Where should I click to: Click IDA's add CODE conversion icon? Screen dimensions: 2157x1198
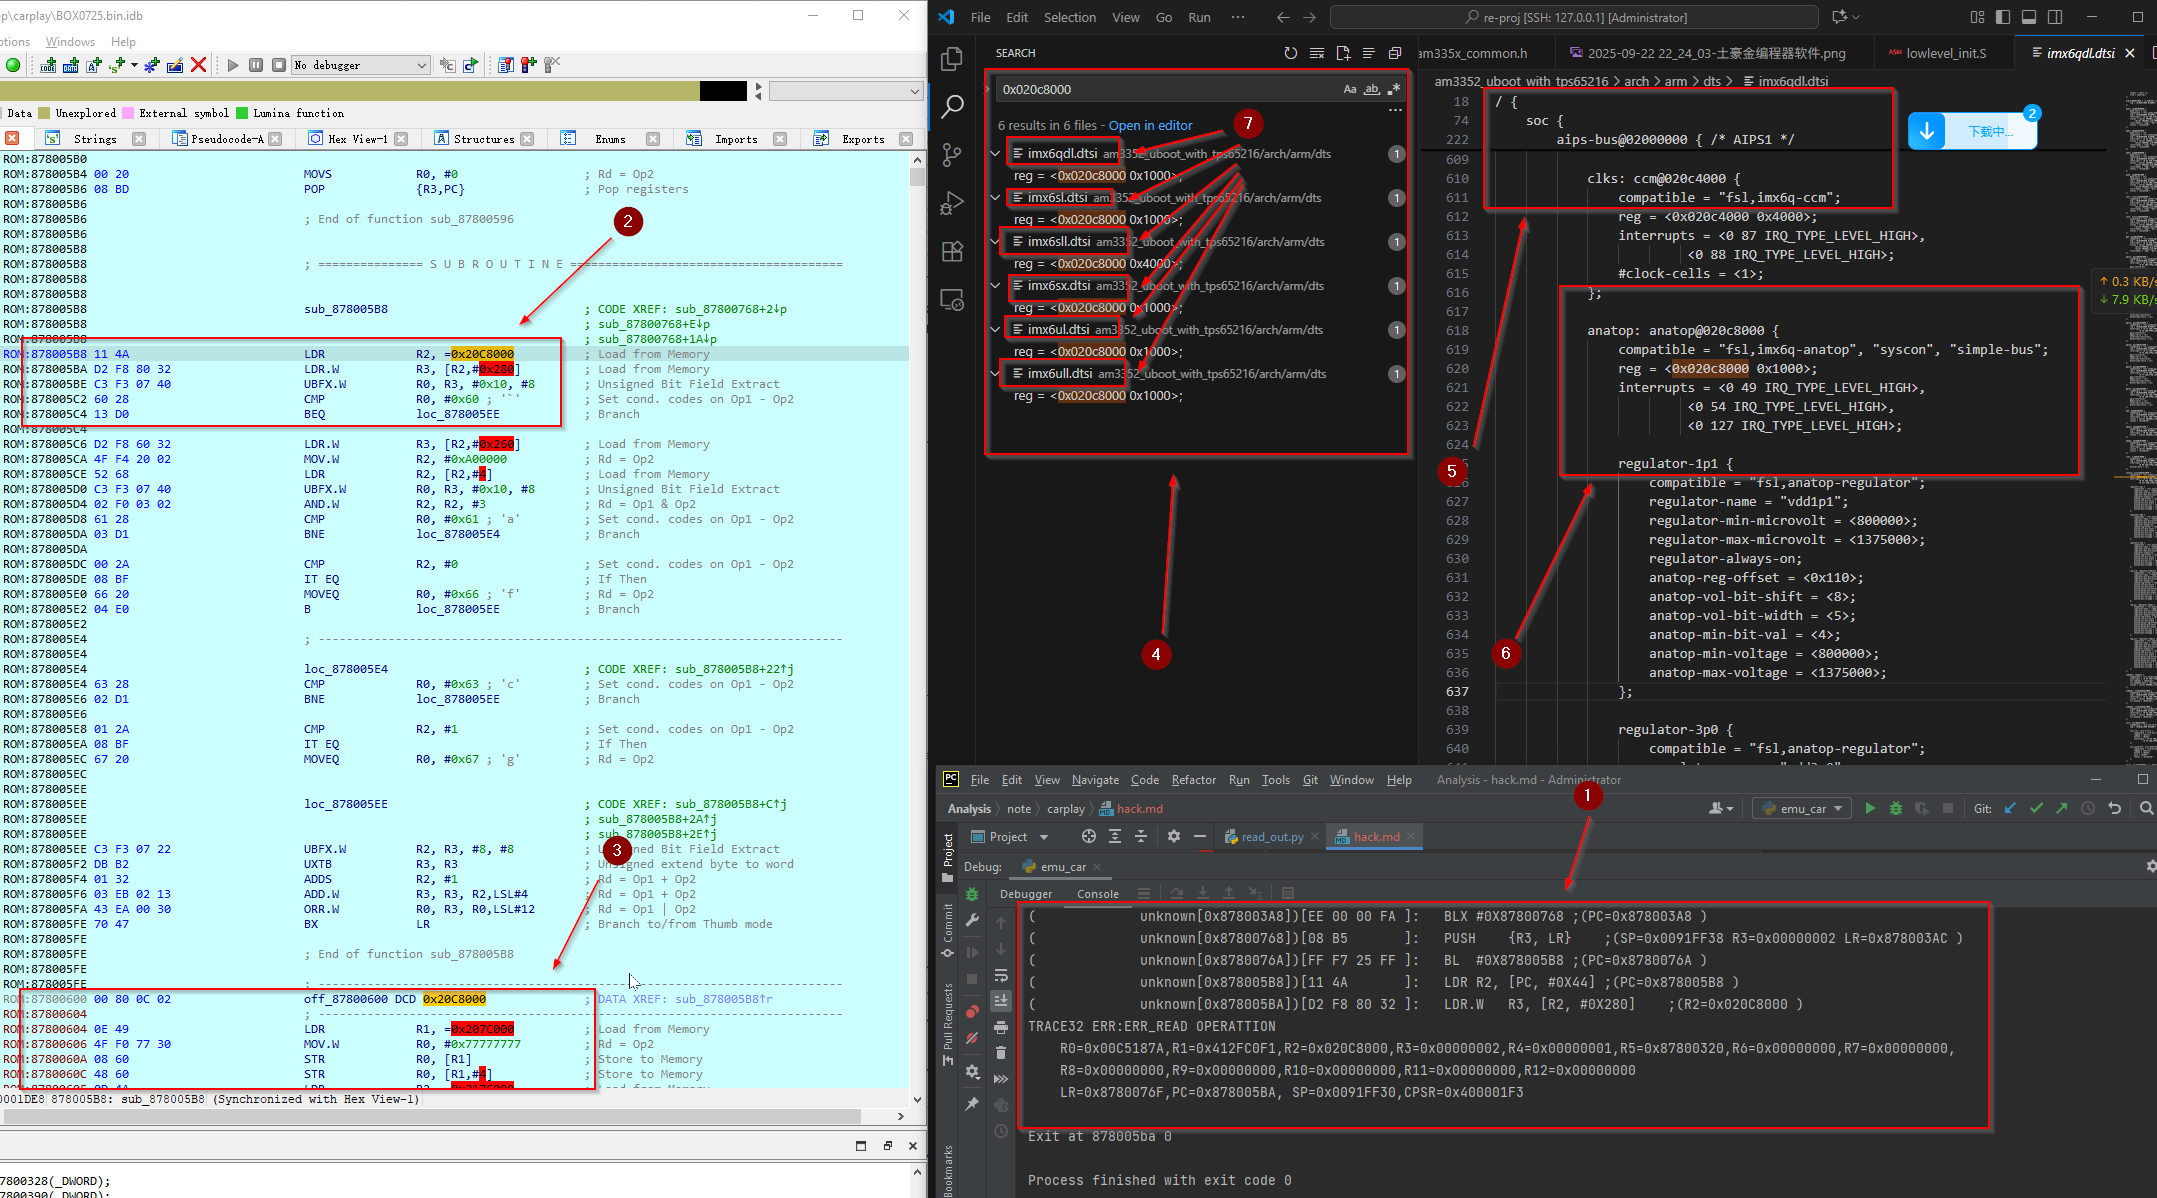pyautogui.click(x=48, y=65)
